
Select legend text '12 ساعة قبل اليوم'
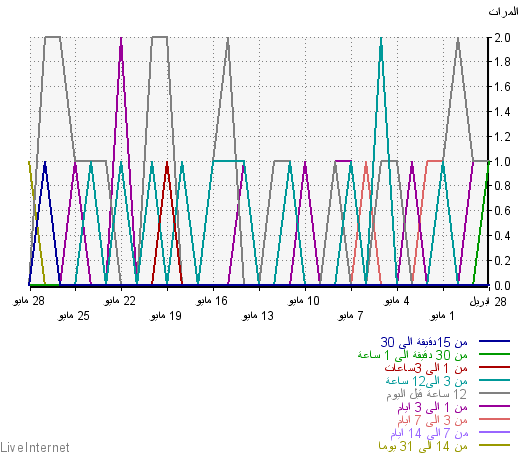pyautogui.click(x=427, y=394)
